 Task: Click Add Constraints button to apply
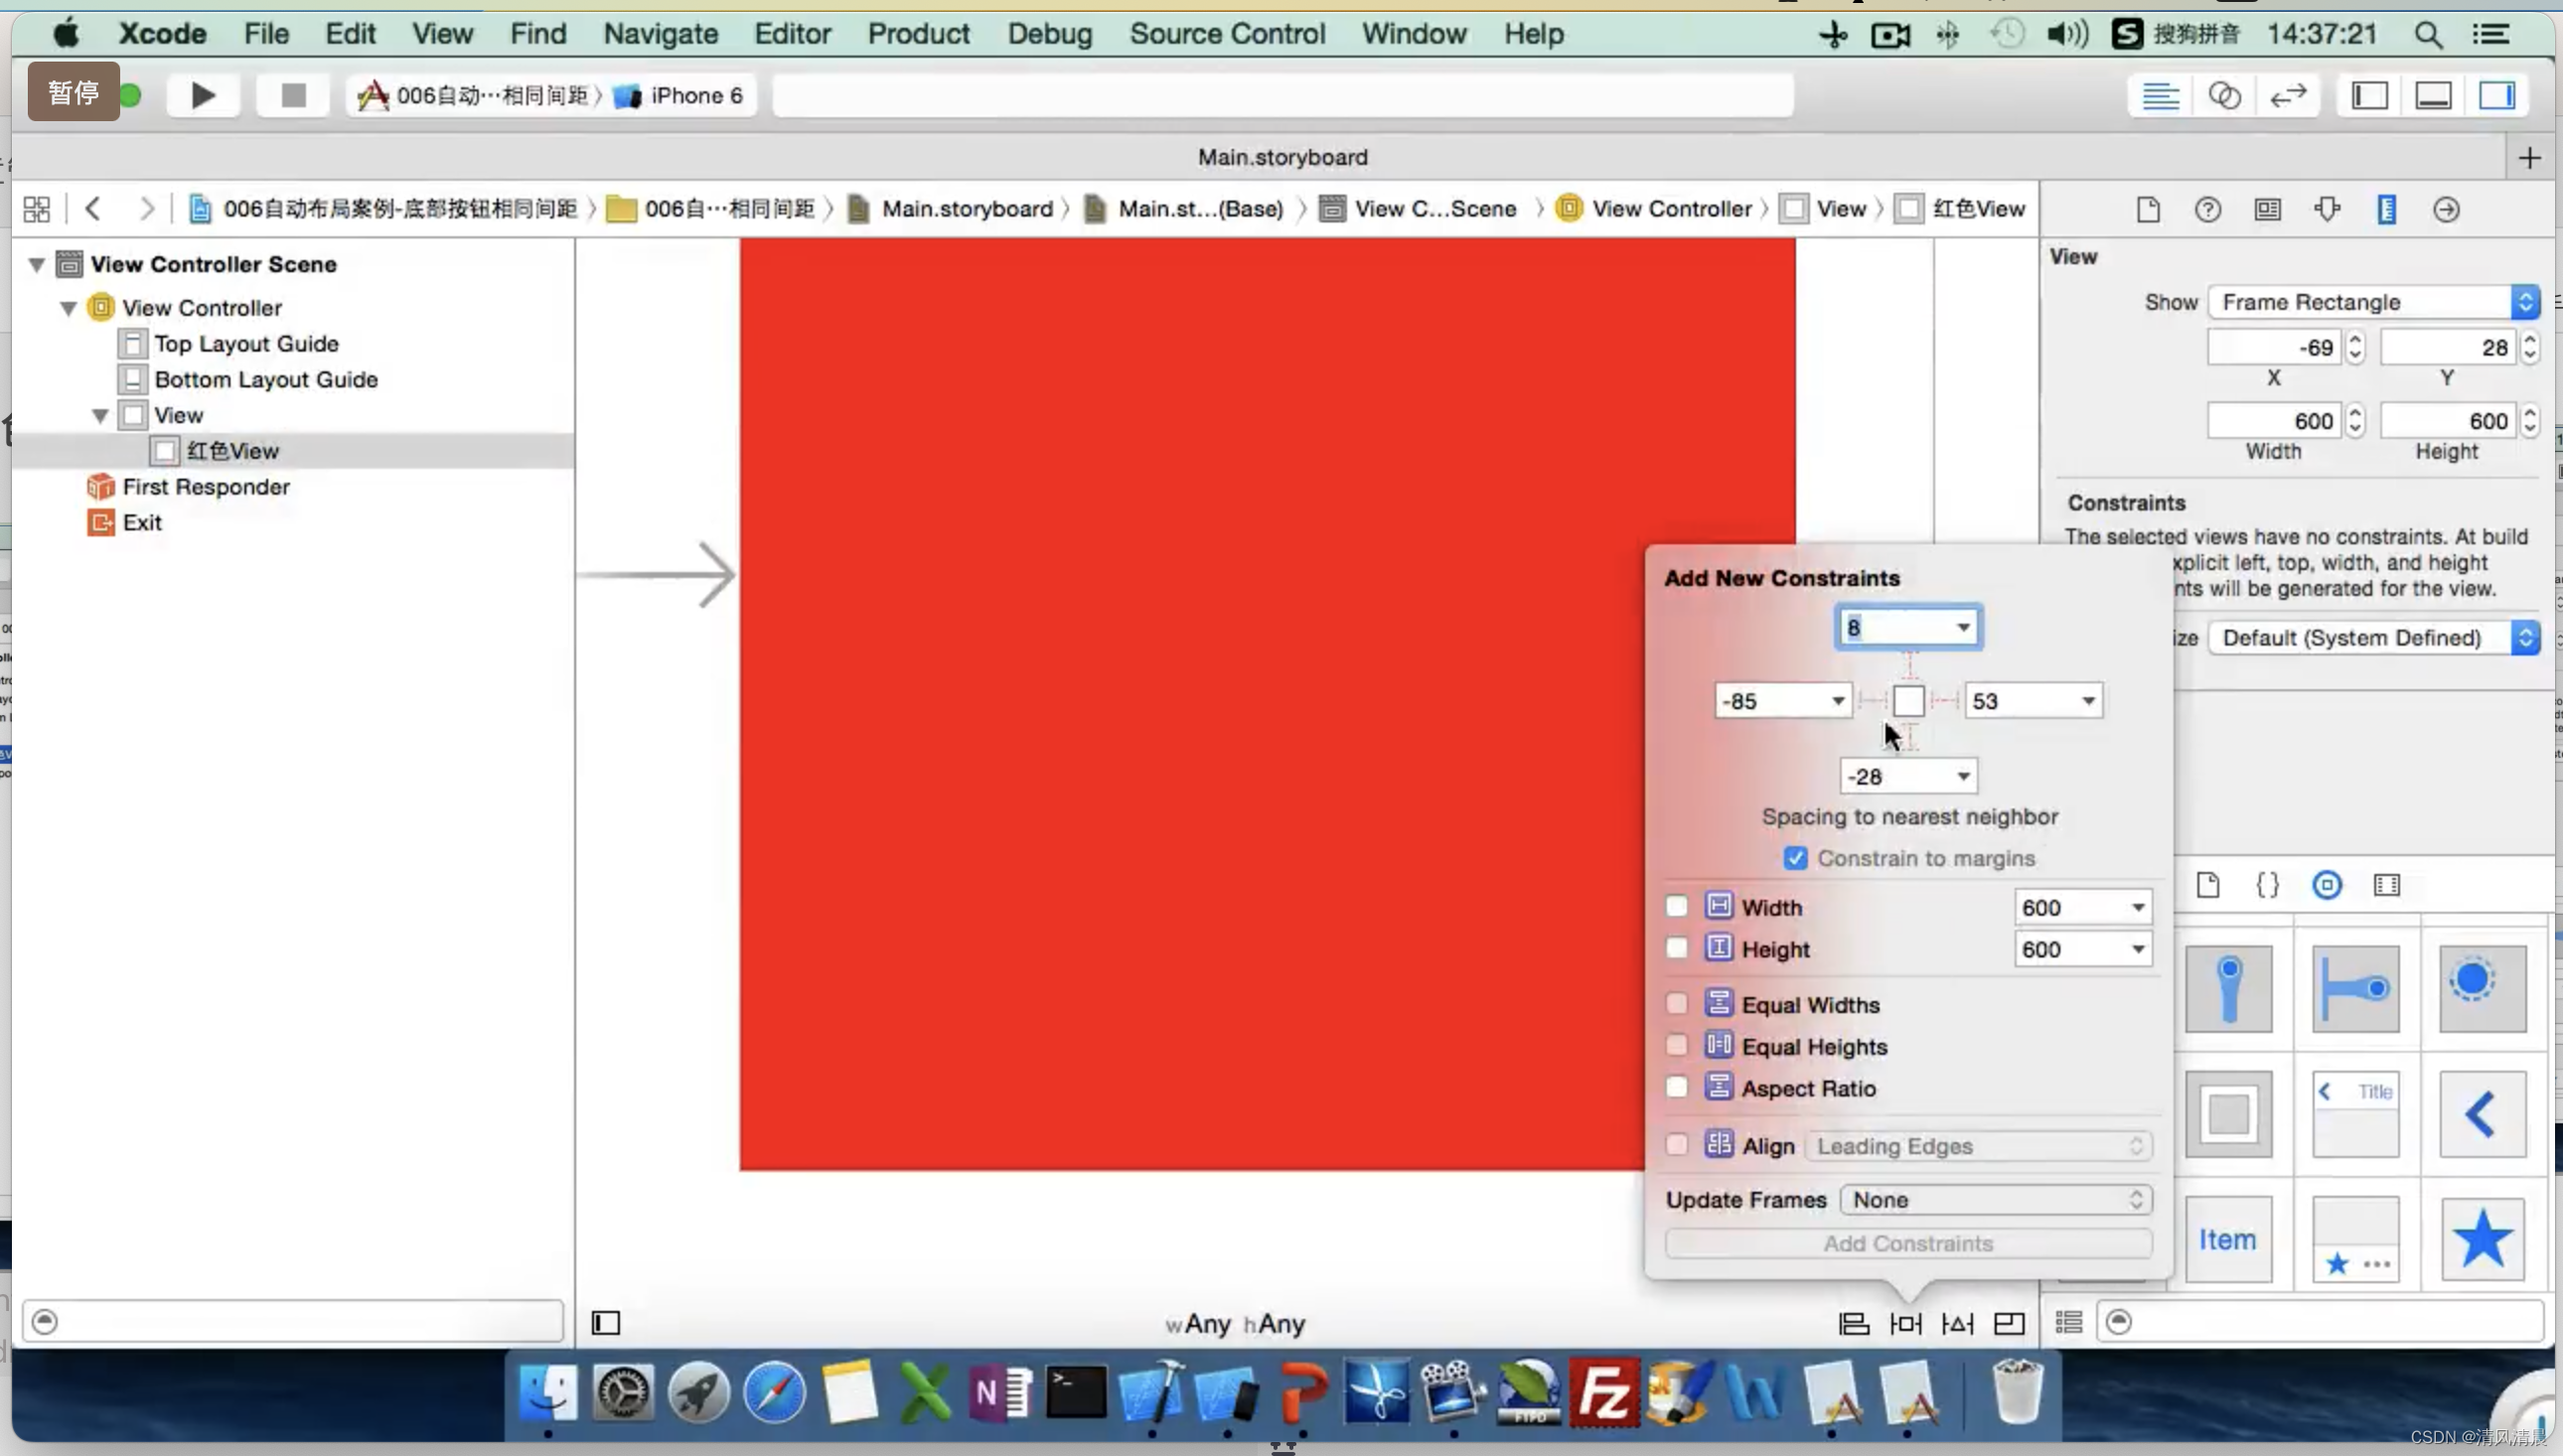pos(1908,1241)
